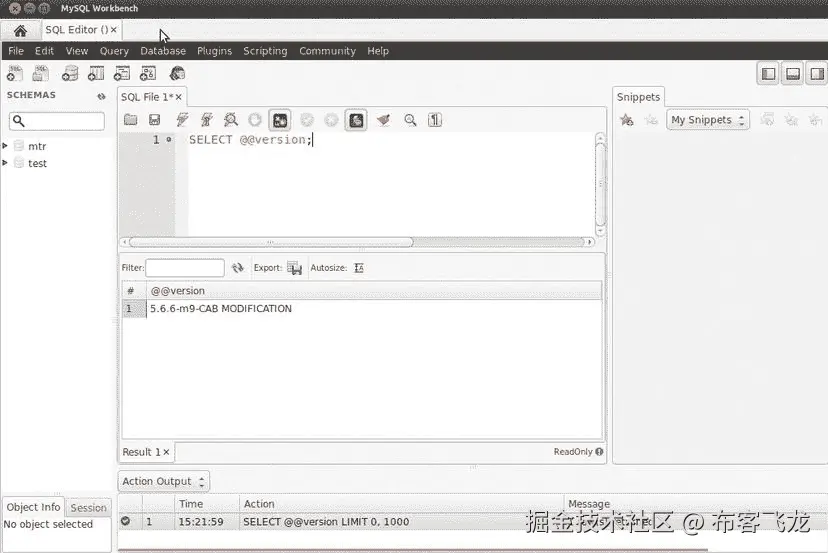Open the Database menu

point(163,51)
